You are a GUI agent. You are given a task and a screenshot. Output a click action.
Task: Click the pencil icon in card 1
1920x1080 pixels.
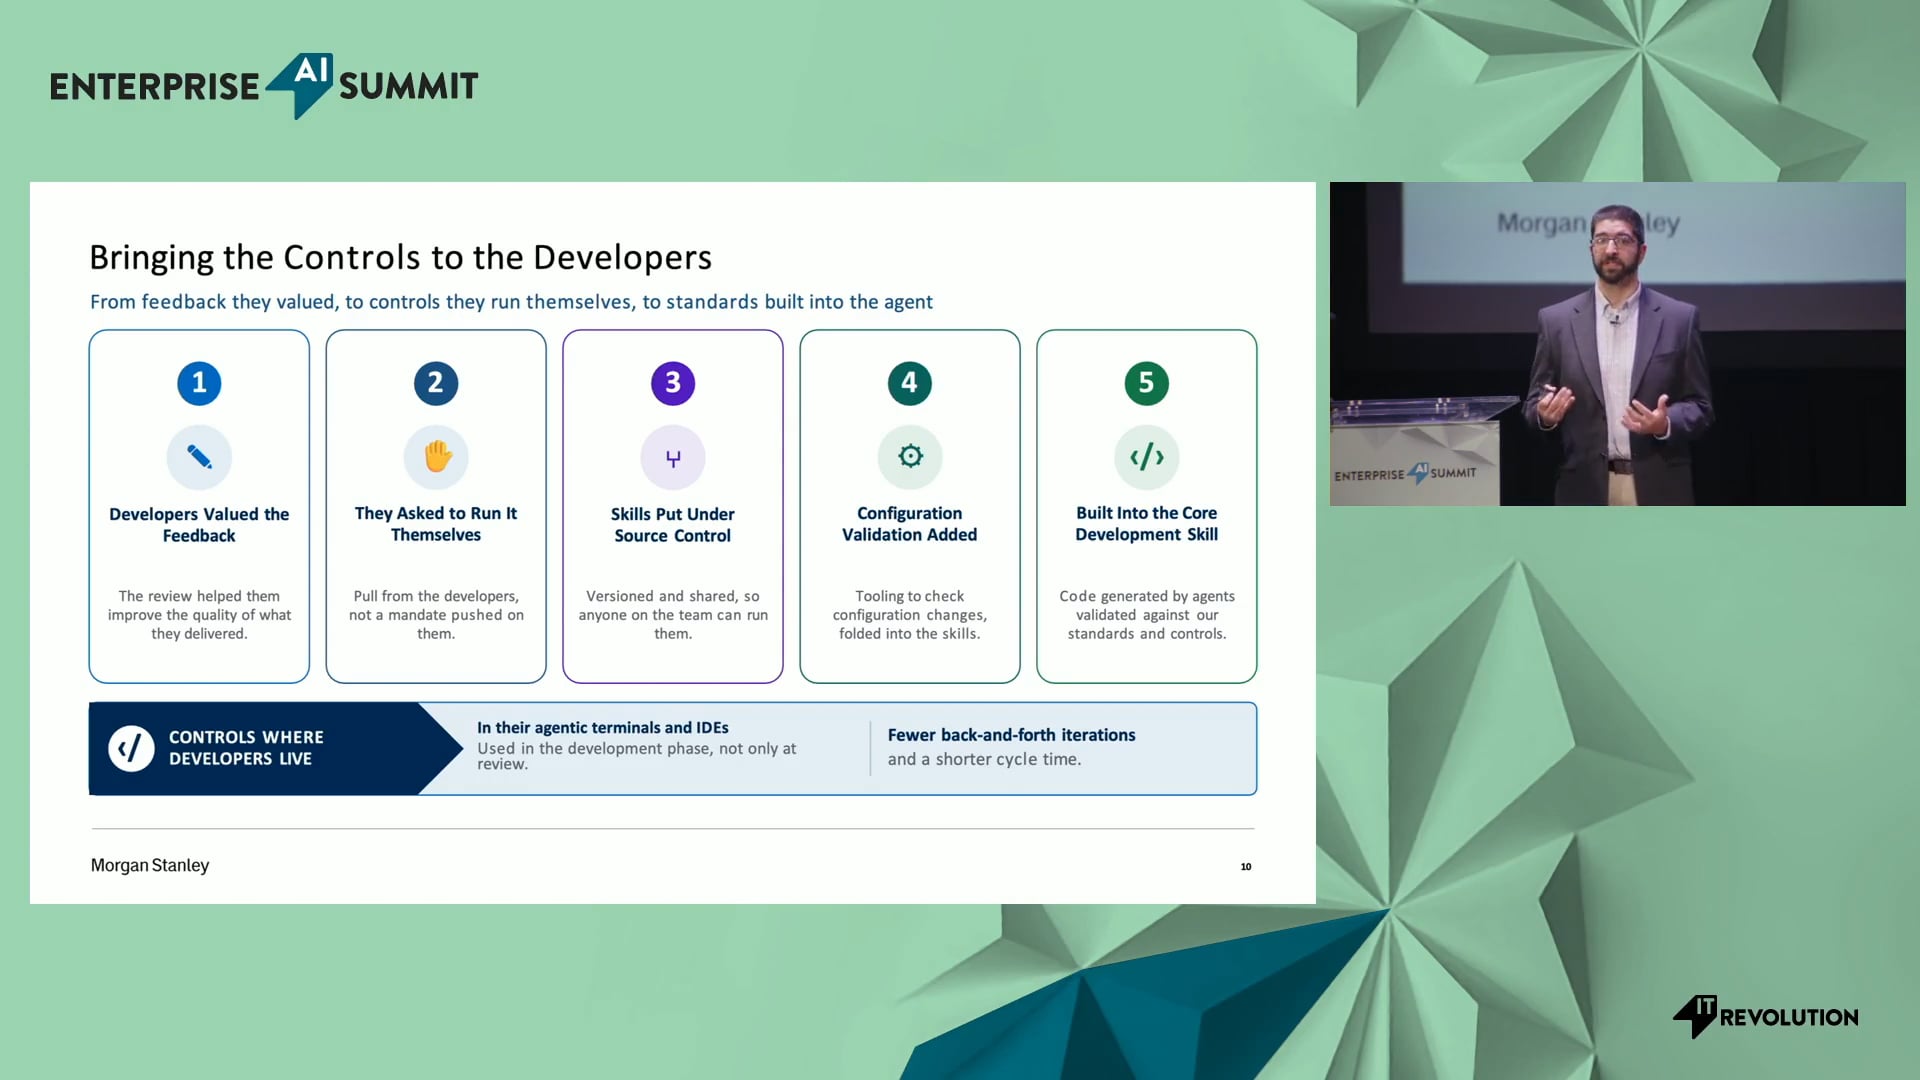(x=199, y=457)
